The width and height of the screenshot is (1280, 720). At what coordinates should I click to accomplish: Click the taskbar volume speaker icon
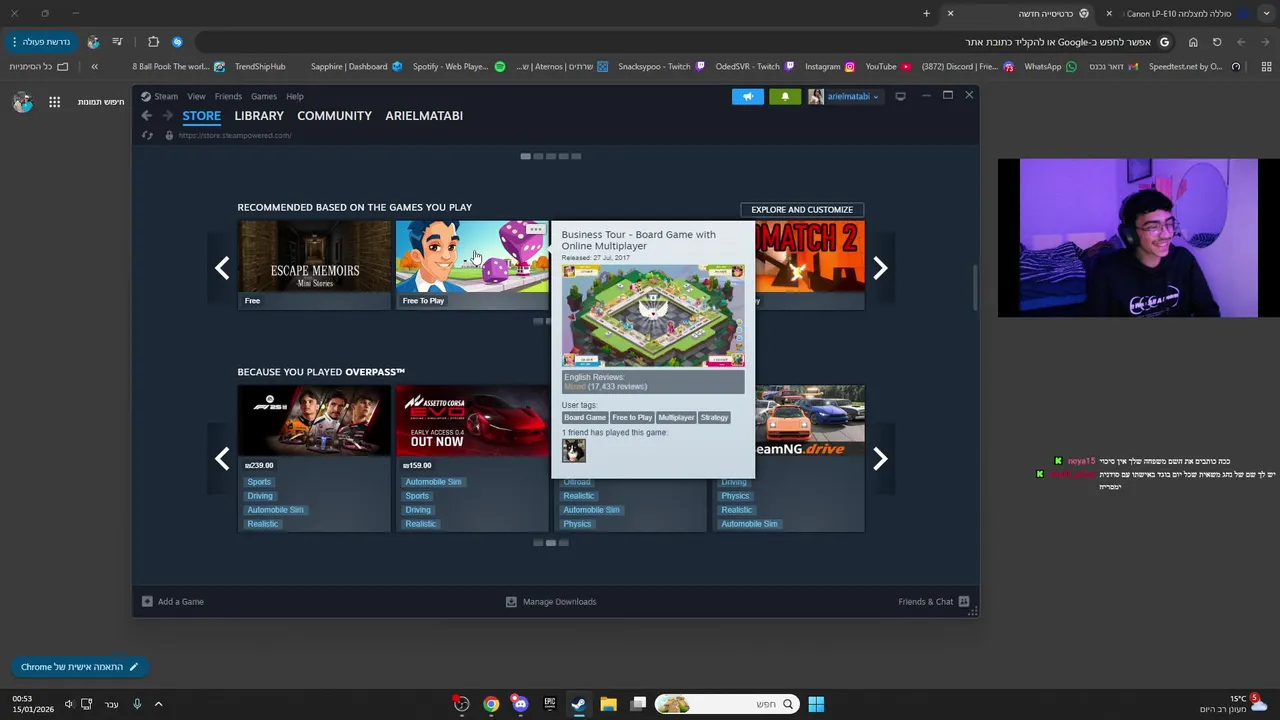pos(68,704)
